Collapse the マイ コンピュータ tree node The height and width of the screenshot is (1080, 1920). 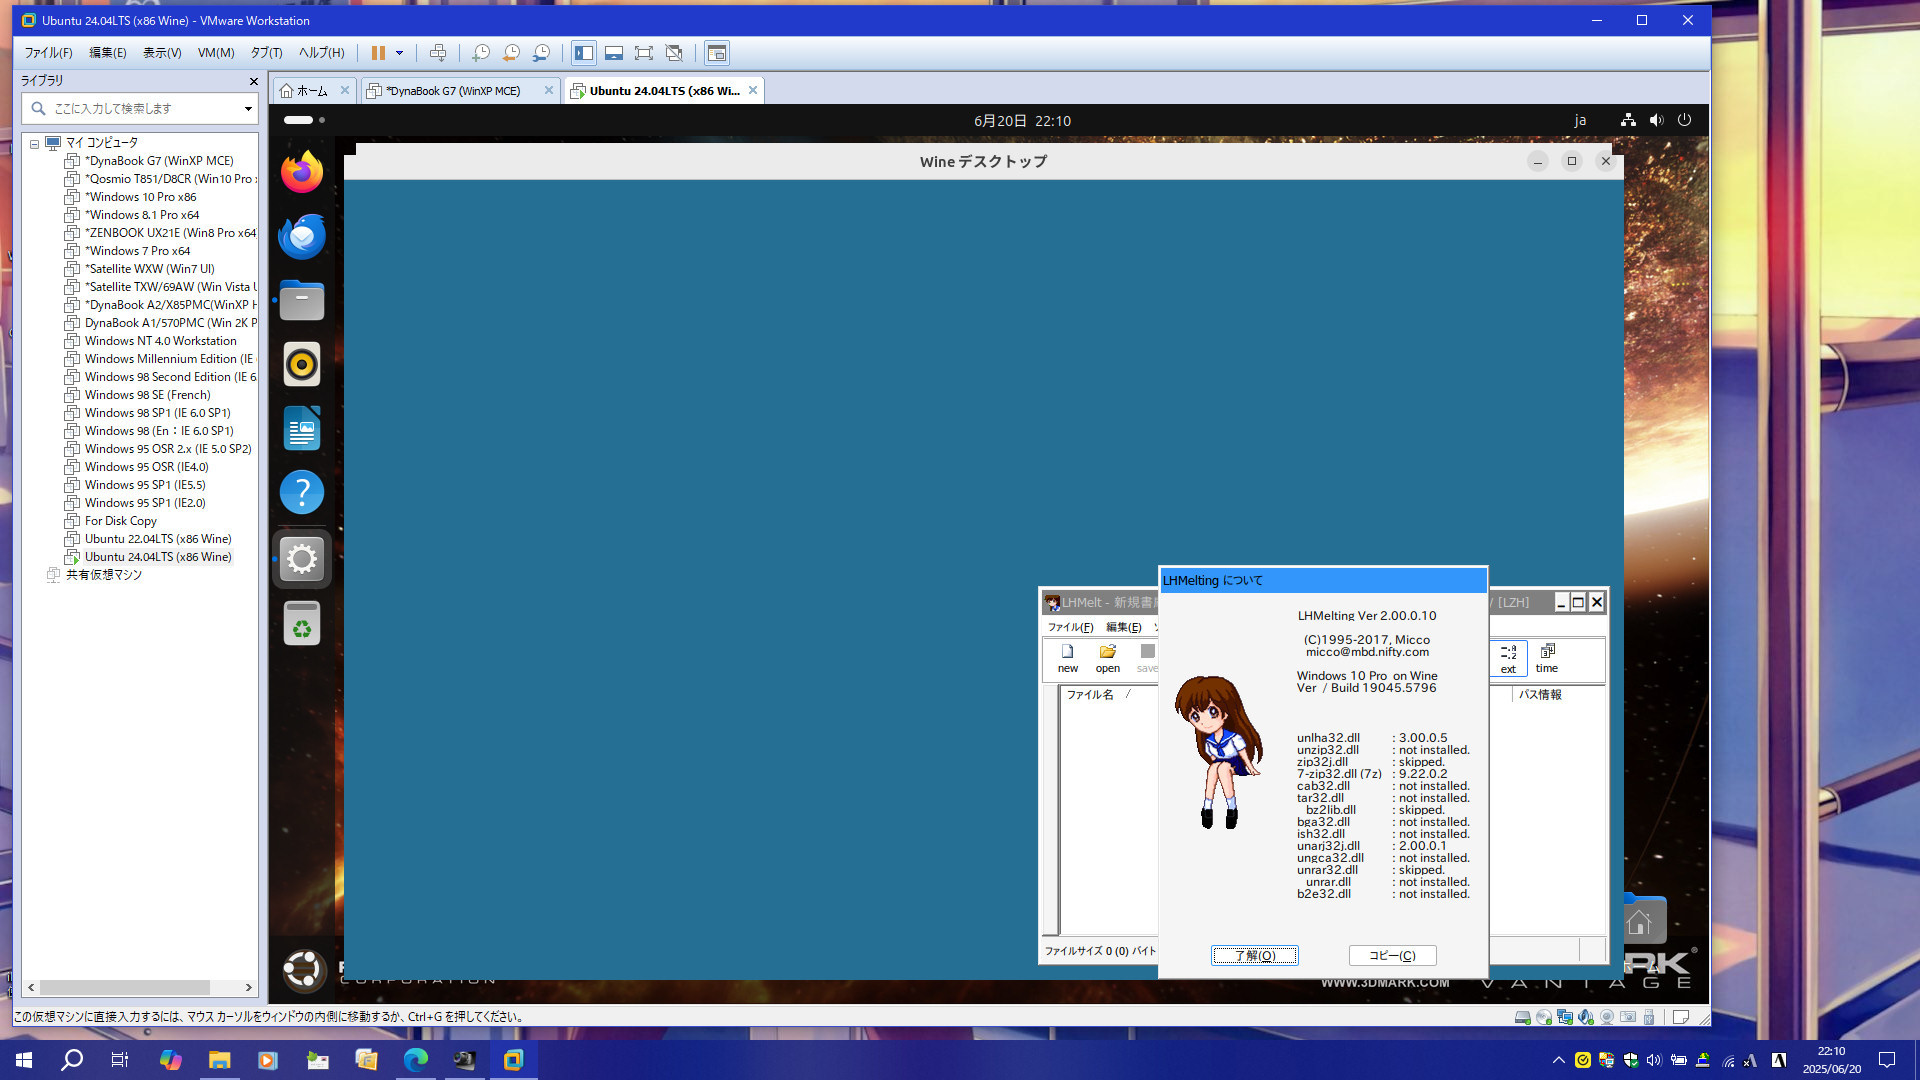tap(34, 143)
